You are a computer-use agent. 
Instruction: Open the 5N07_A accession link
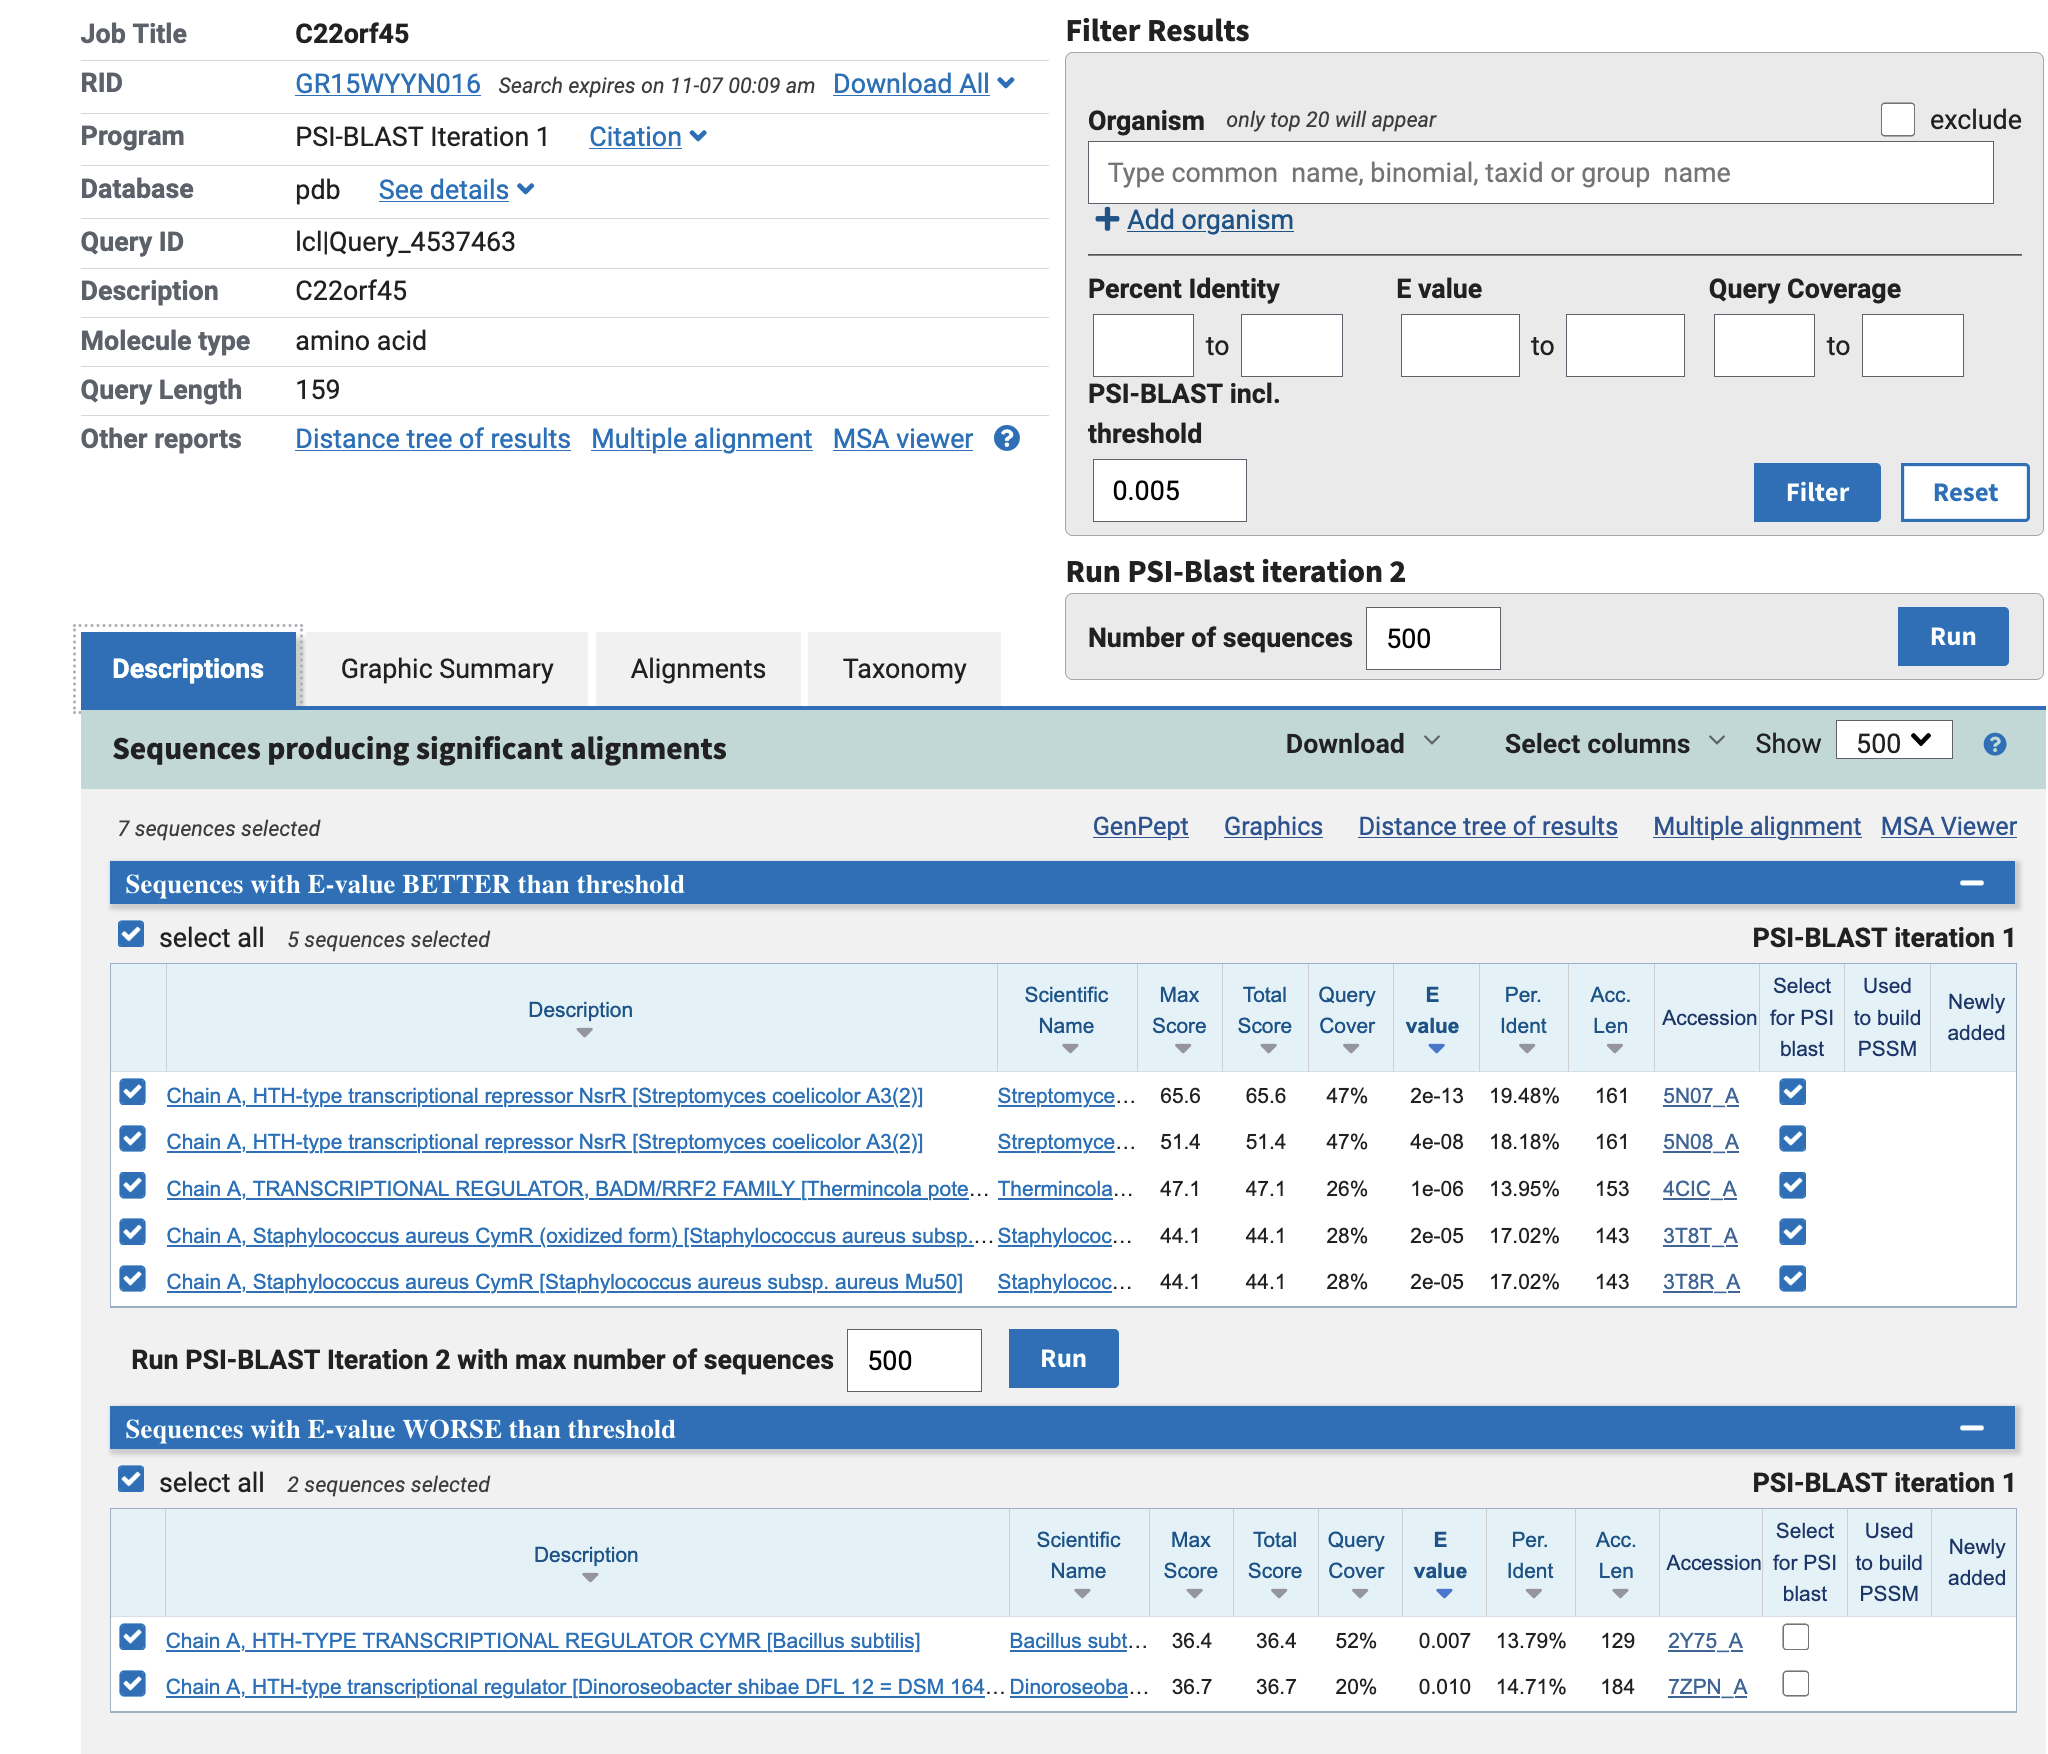(x=1700, y=1096)
